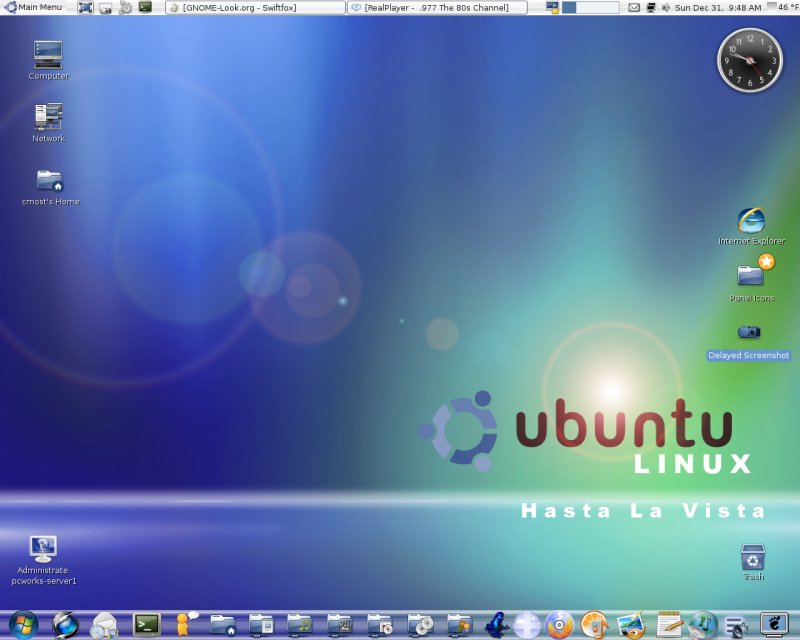Open the instant messenger icon in the dock

pyautogui.click(x=186, y=624)
